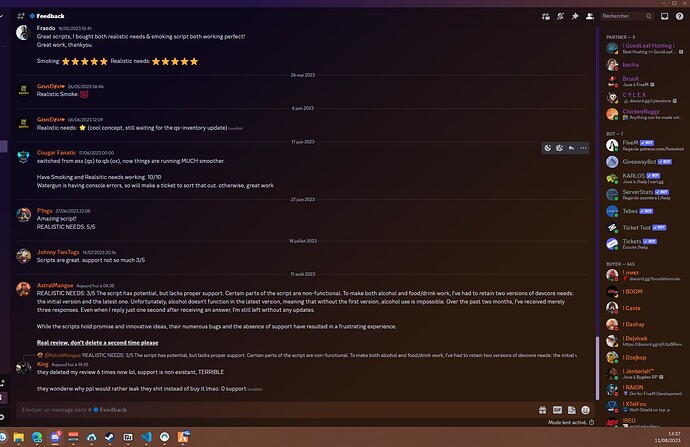Add reaction on Cougar Fanatic's message
Screen dimensions: 690x447
pyautogui.click(x=548, y=148)
